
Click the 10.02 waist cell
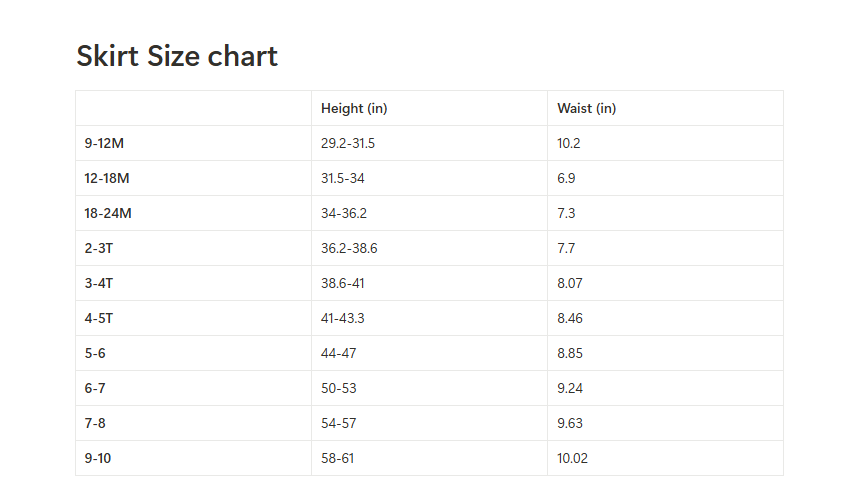click(x=573, y=458)
